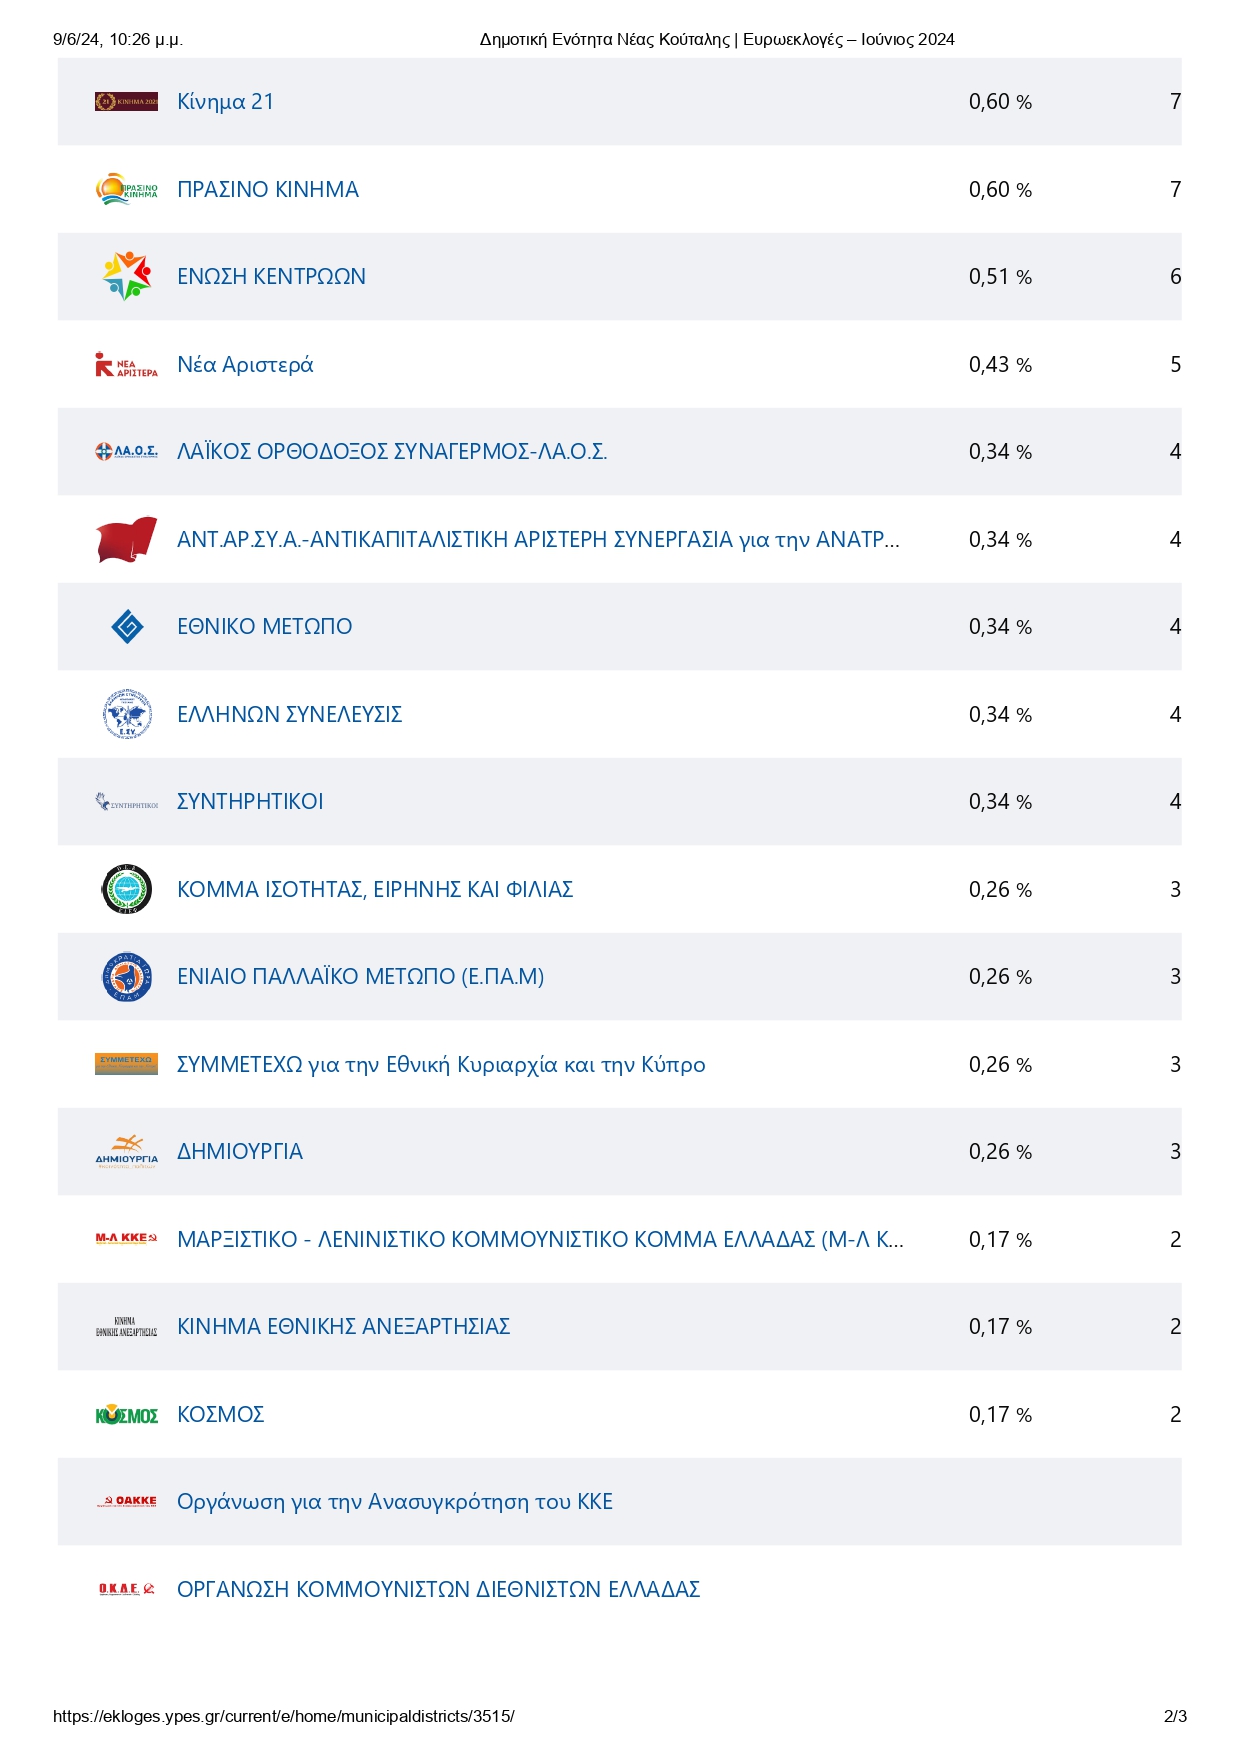This screenshot has height=1754, width=1240.
Task: Click the ΔΗΜΙΟΥΡΓΙΑ orange logo
Action: tap(126, 1151)
